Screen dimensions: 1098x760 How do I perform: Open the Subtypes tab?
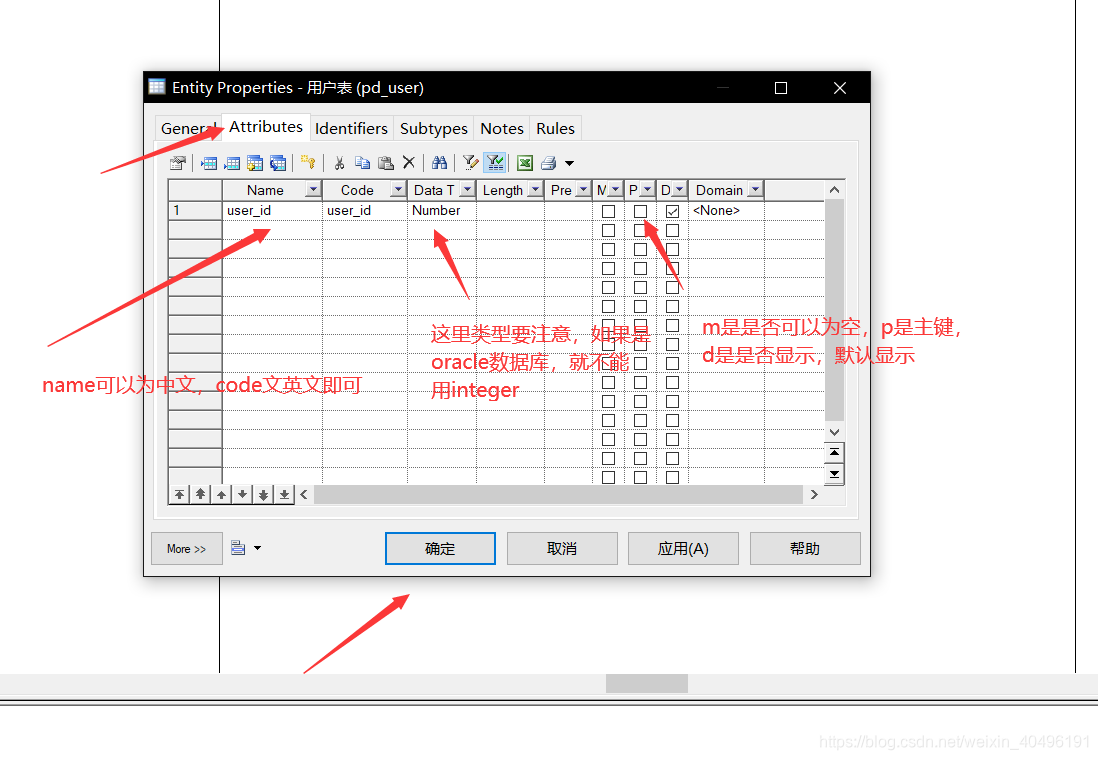click(433, 128)
